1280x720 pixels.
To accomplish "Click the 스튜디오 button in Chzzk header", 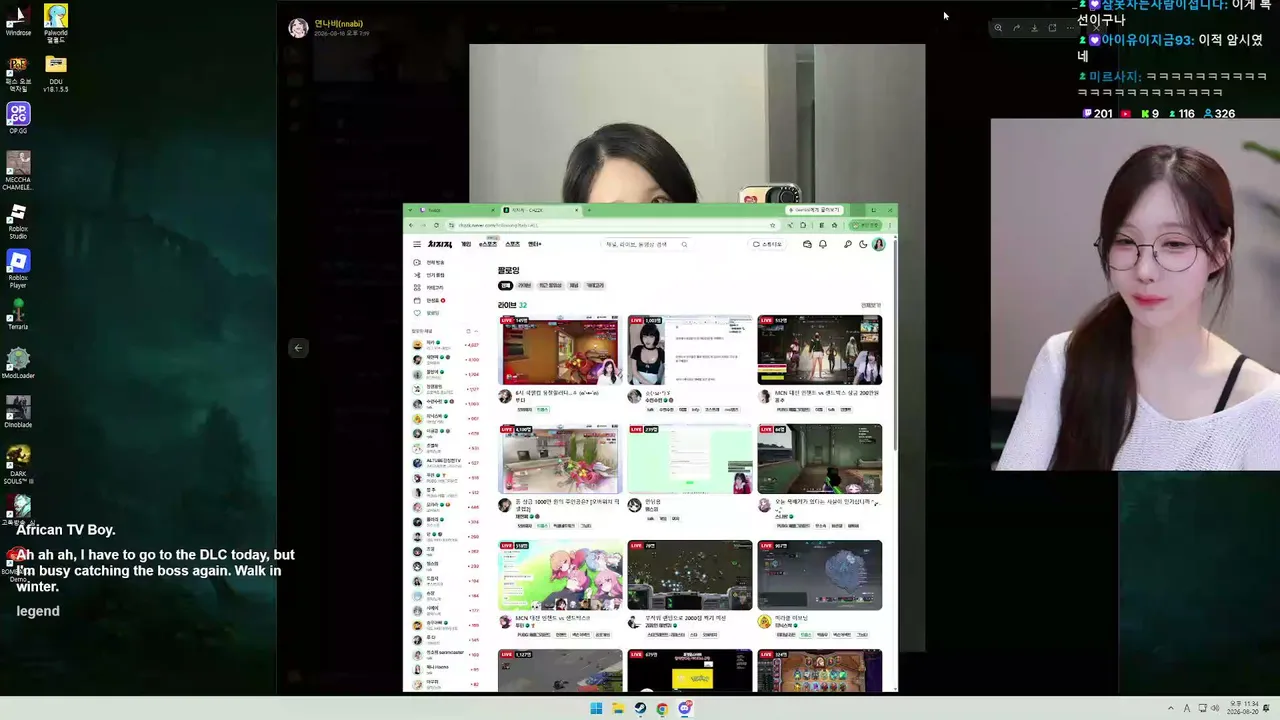I will tap(768, 244).
